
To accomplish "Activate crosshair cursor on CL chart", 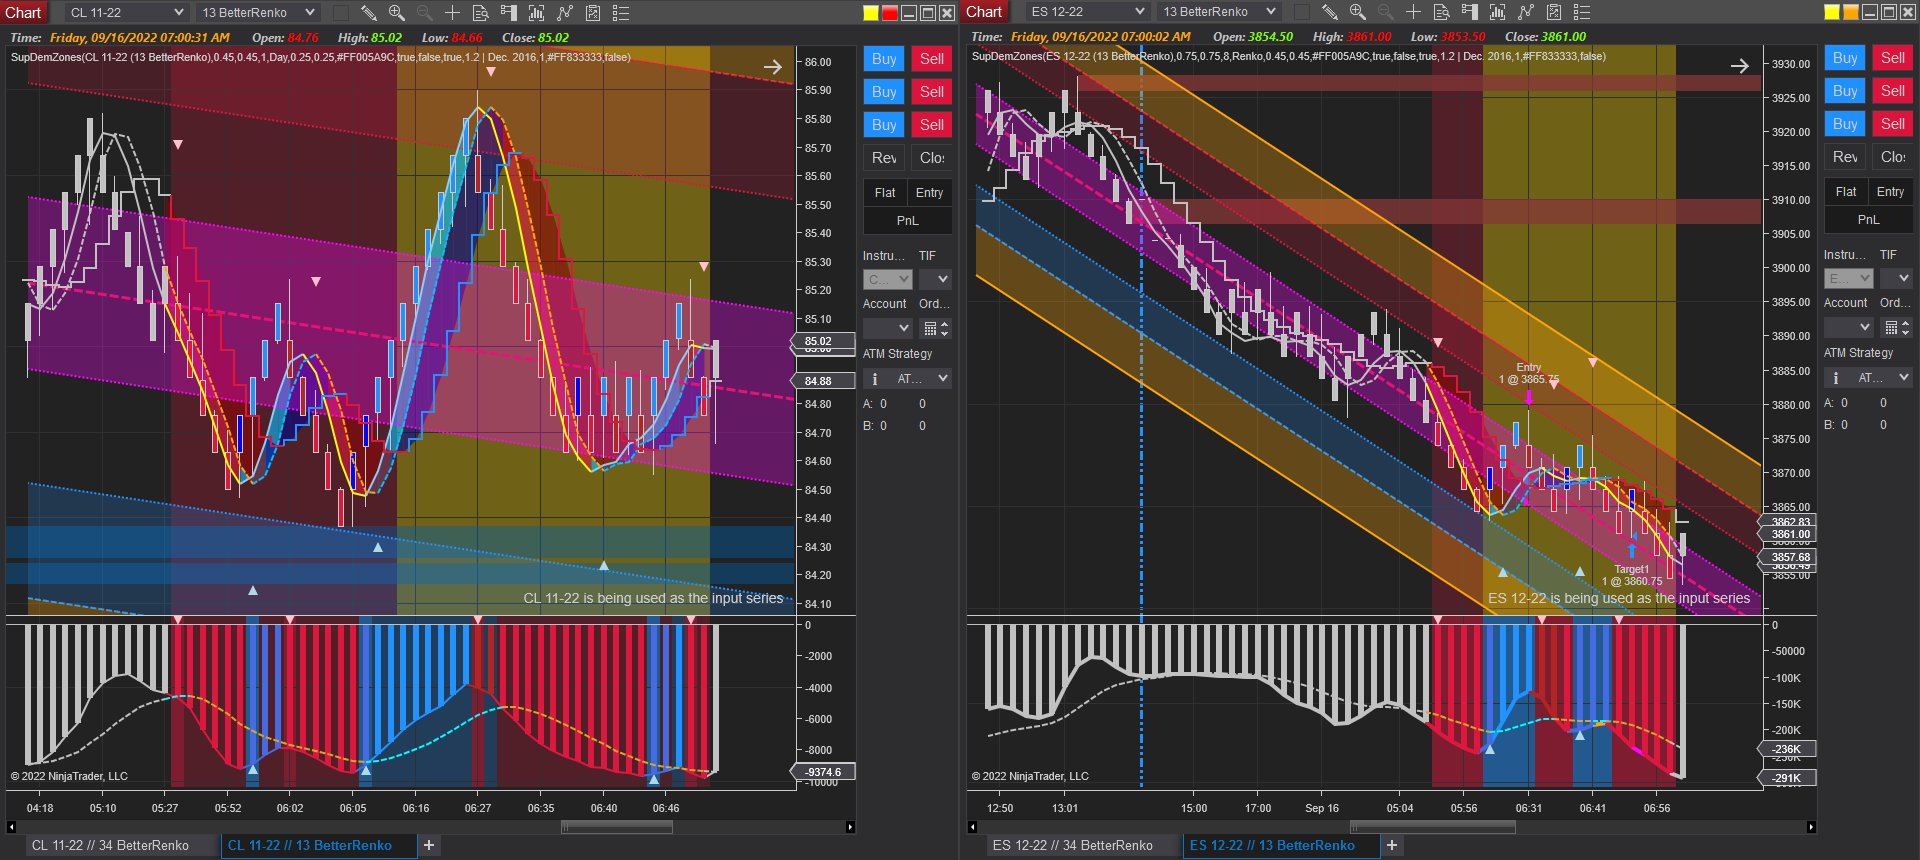I will point(452,13).
